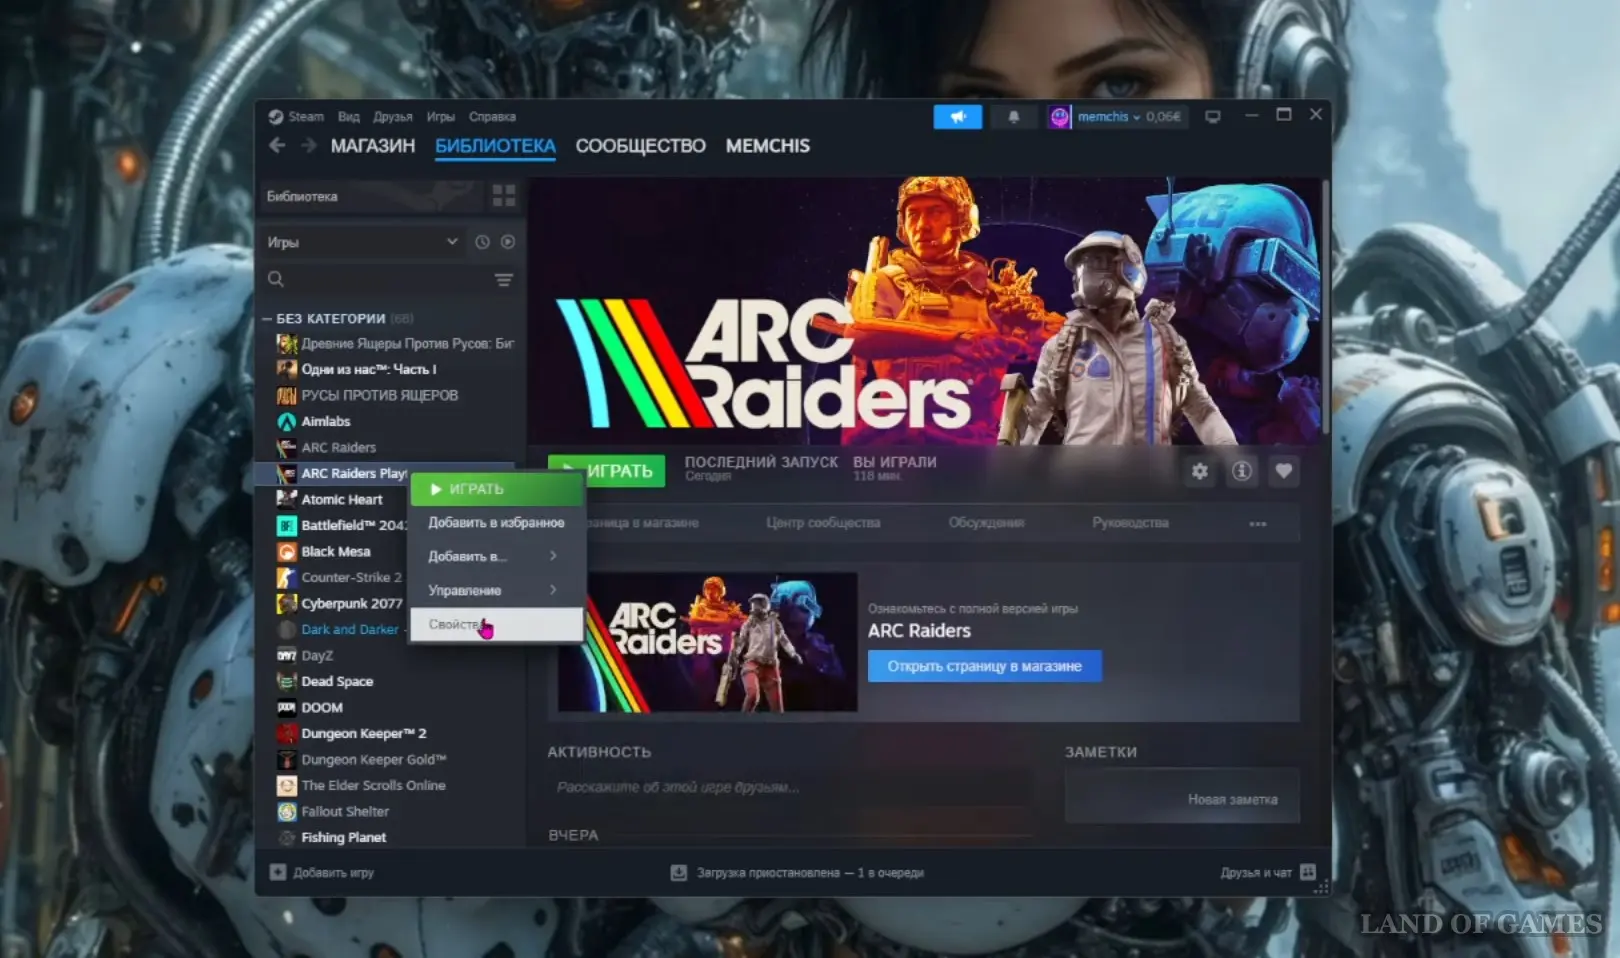Screen dimensions: 1620x958
Task: Toggle the ready-to-play filter icon
Action: (508, 242)
